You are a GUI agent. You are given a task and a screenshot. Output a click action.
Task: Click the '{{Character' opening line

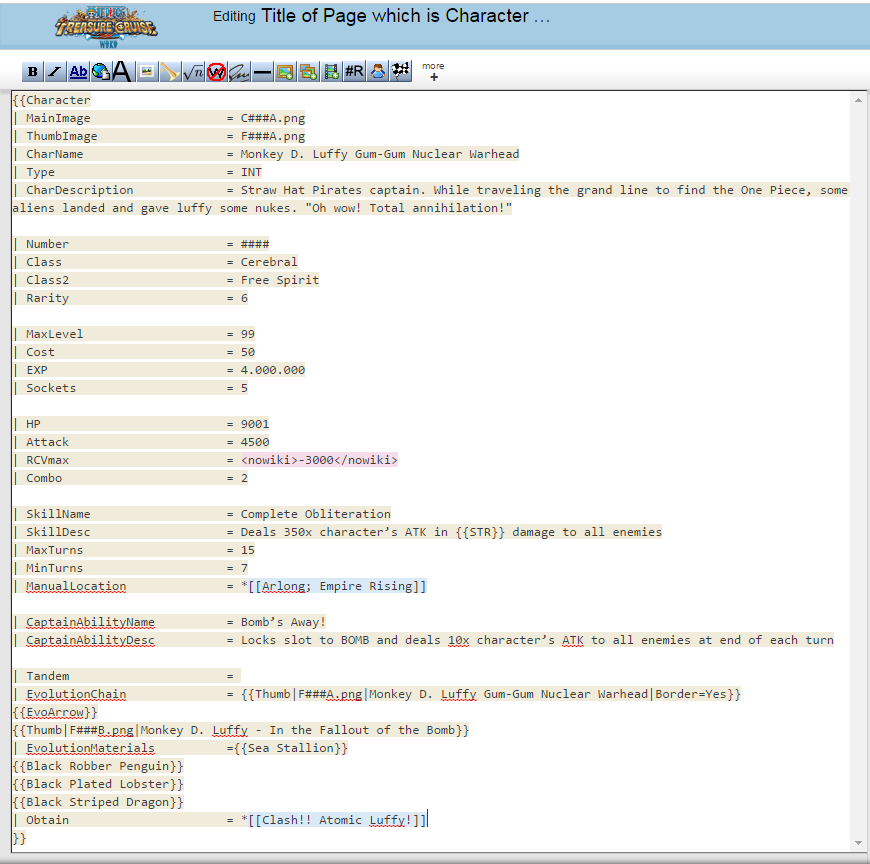(x=52, y=100)
